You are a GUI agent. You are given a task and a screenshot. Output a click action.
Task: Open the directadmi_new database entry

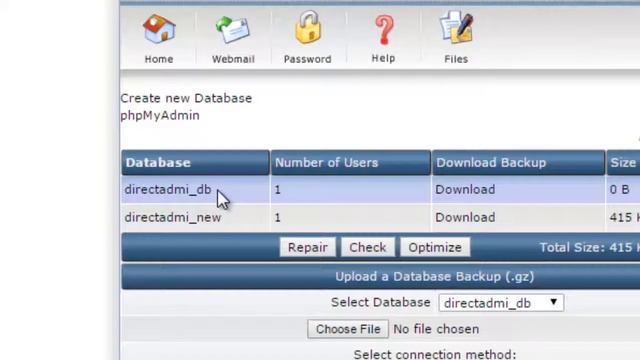[173, 218]
